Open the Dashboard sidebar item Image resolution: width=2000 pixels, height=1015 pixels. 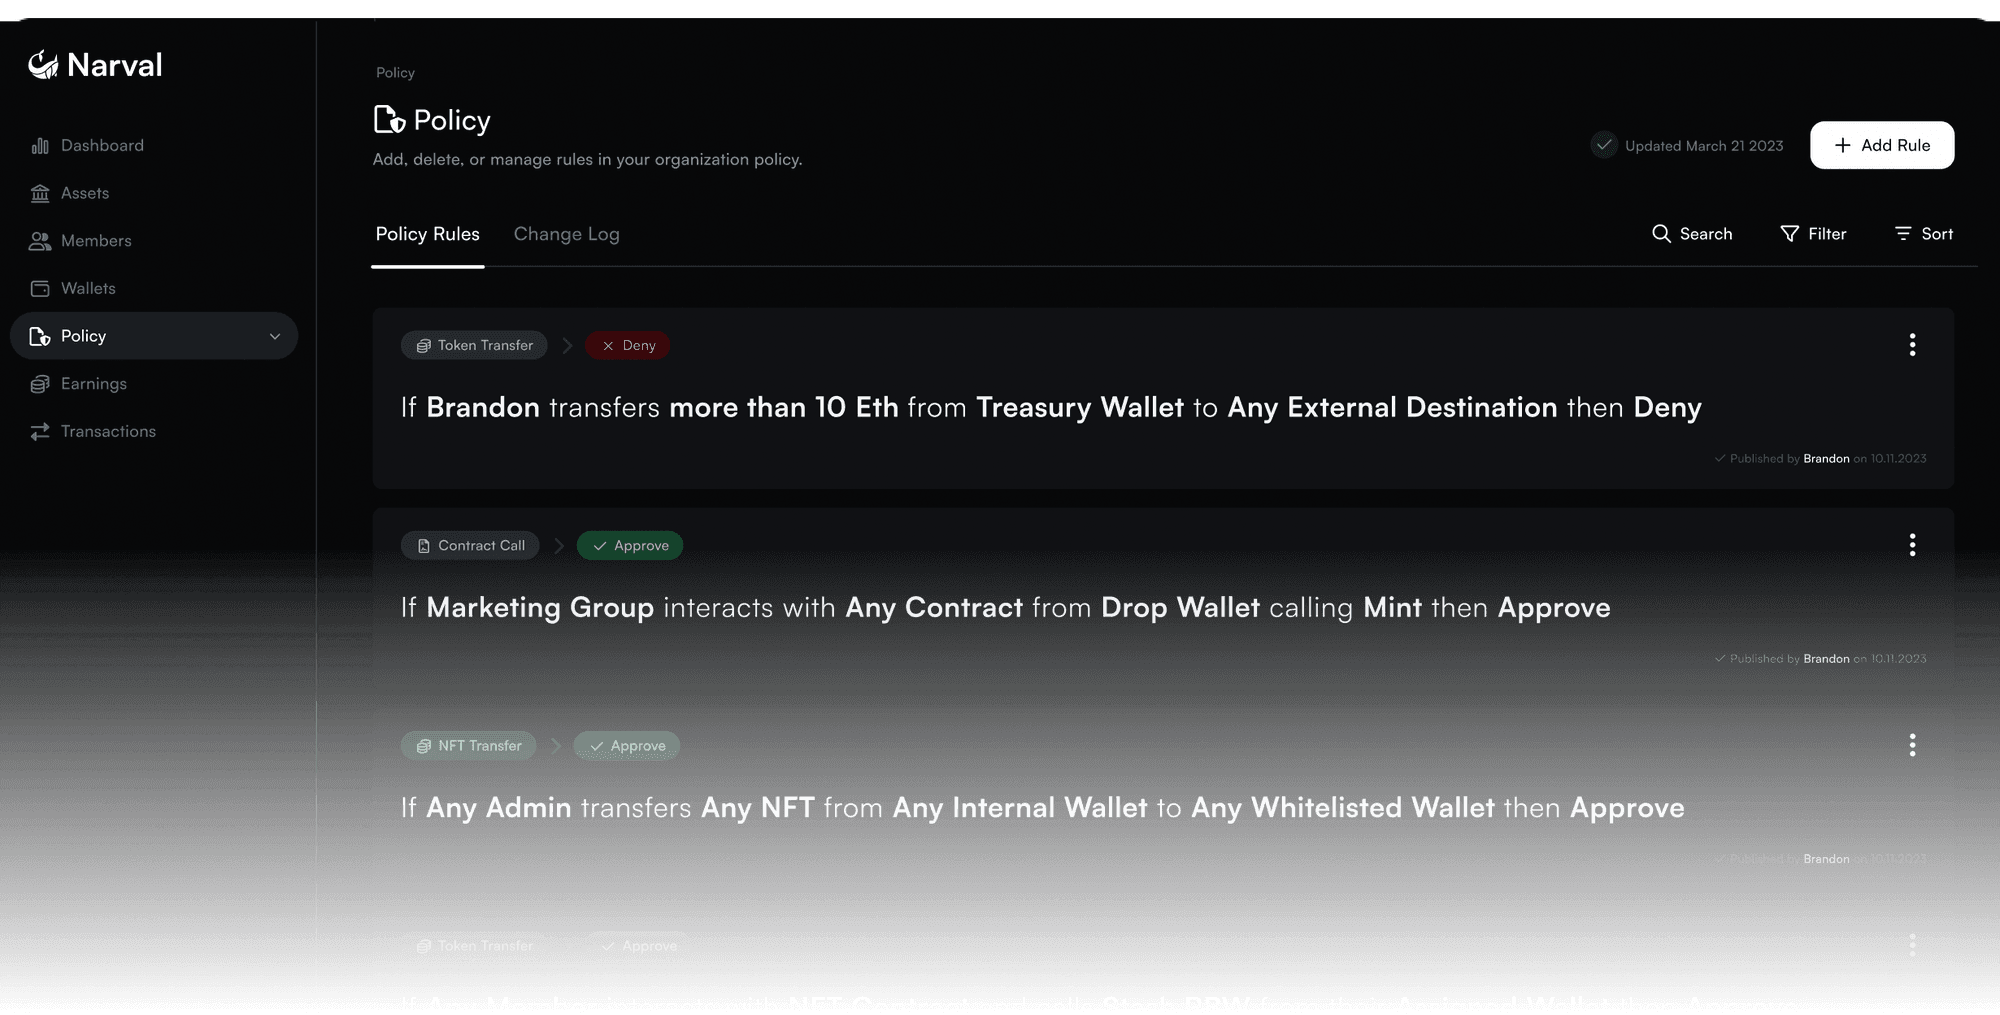click(x=88, y=145)
